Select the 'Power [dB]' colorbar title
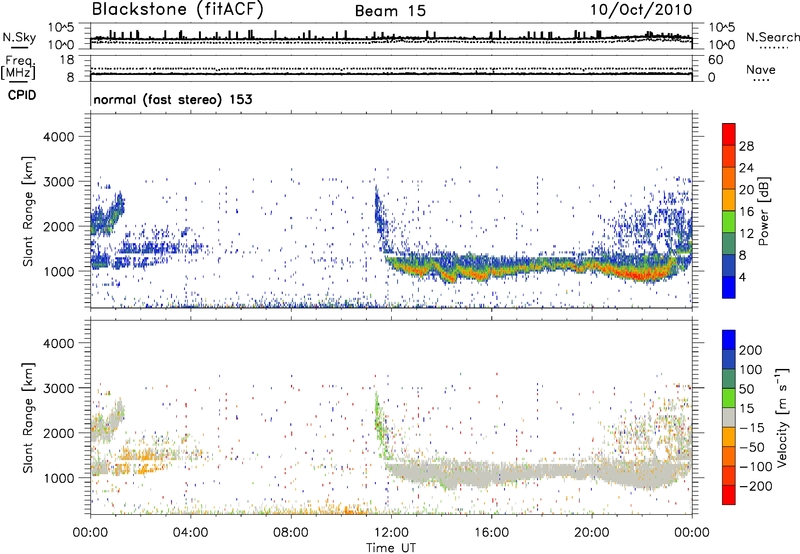800x554 pixels. [x=764, y=211]
